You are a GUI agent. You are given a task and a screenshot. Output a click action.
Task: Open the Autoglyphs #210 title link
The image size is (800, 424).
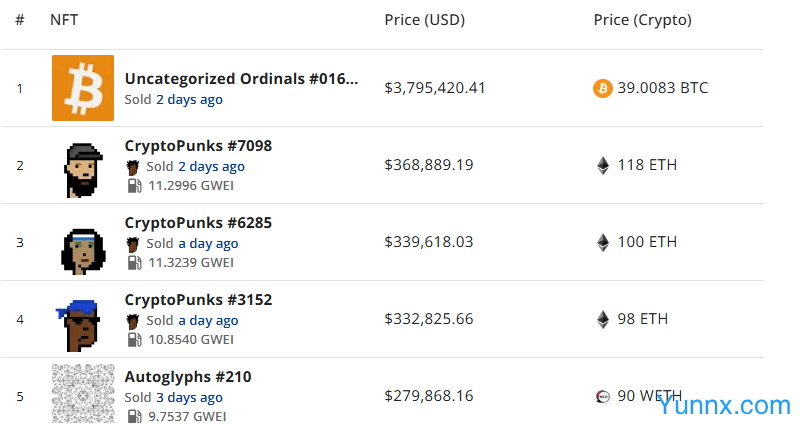(188, 377)
